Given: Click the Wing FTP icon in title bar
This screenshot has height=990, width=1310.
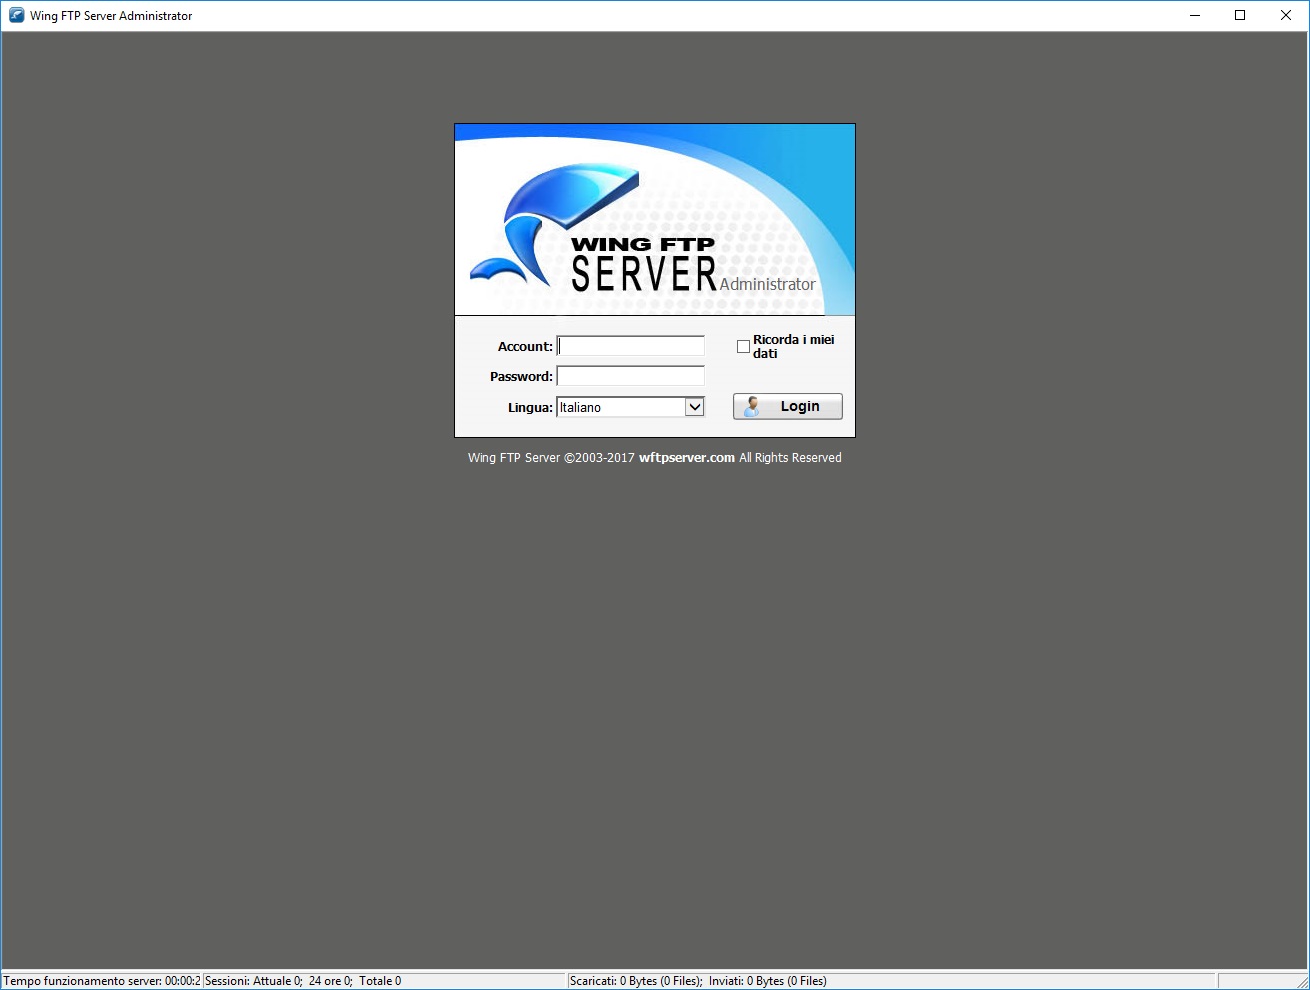Looking at the screenshot, I should tap(16, 15).
